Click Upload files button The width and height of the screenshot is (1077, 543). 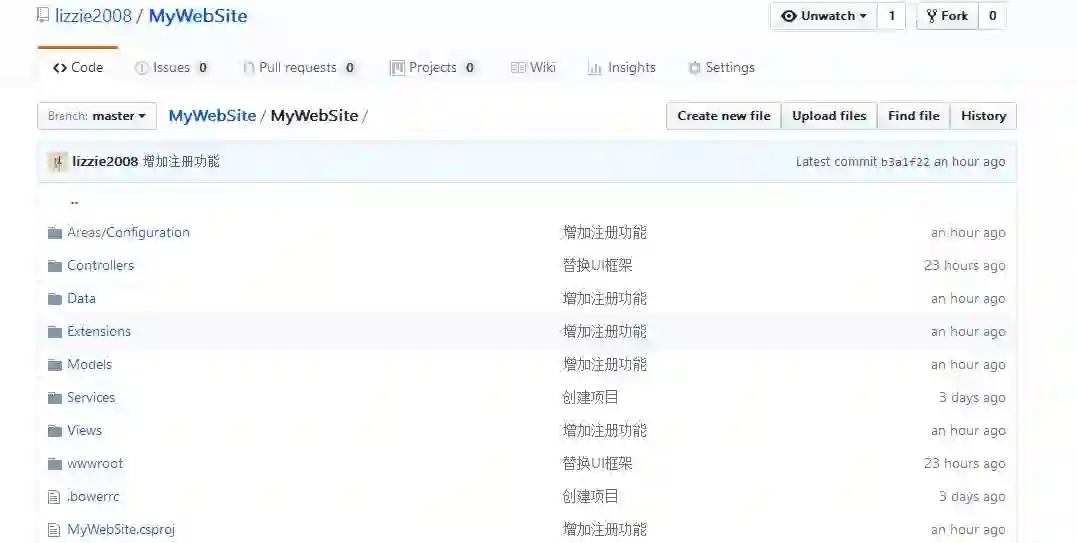(x=829, y=116)
